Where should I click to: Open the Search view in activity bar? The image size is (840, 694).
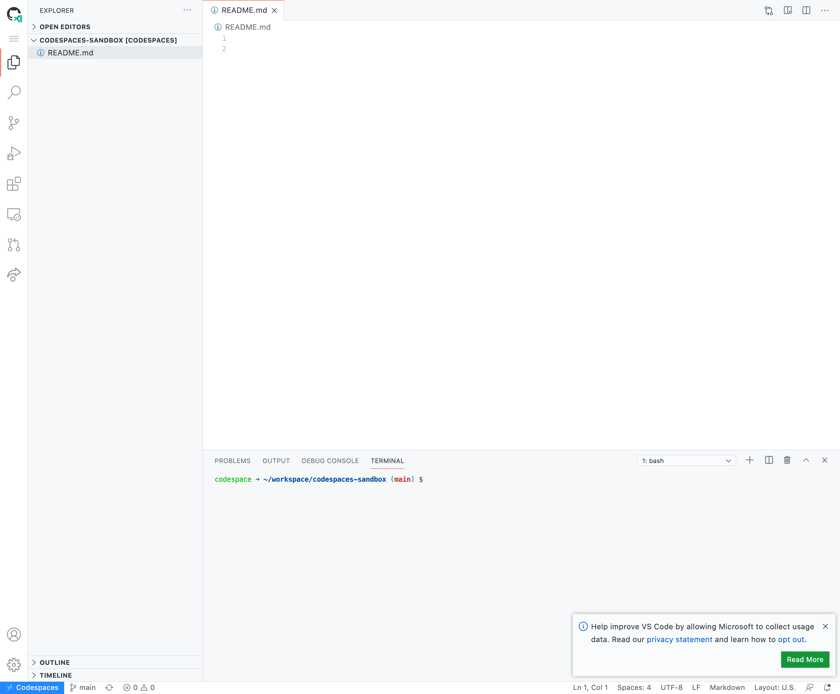[x=14, y=93]
